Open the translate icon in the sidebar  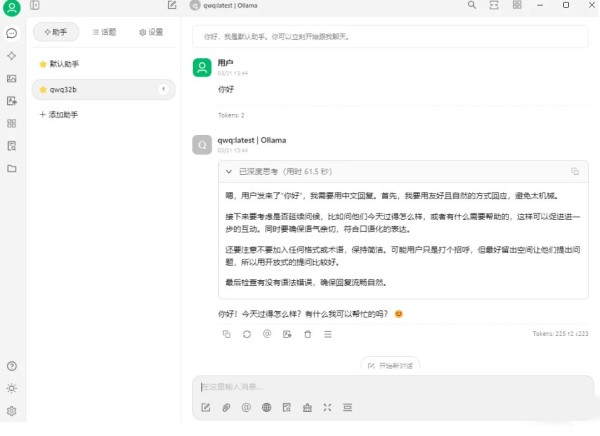[x=11, y=101]
